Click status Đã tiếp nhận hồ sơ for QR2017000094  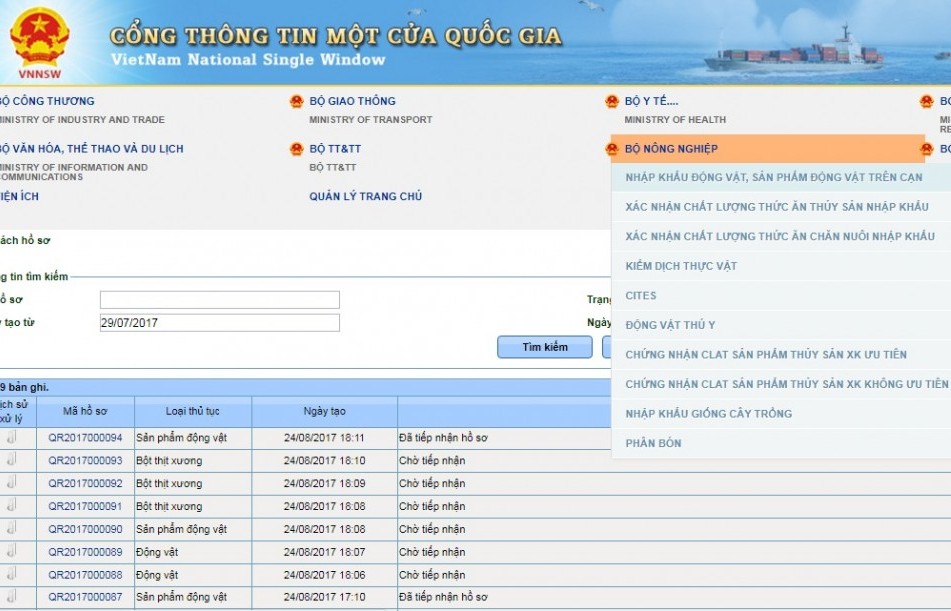[443, 437]
